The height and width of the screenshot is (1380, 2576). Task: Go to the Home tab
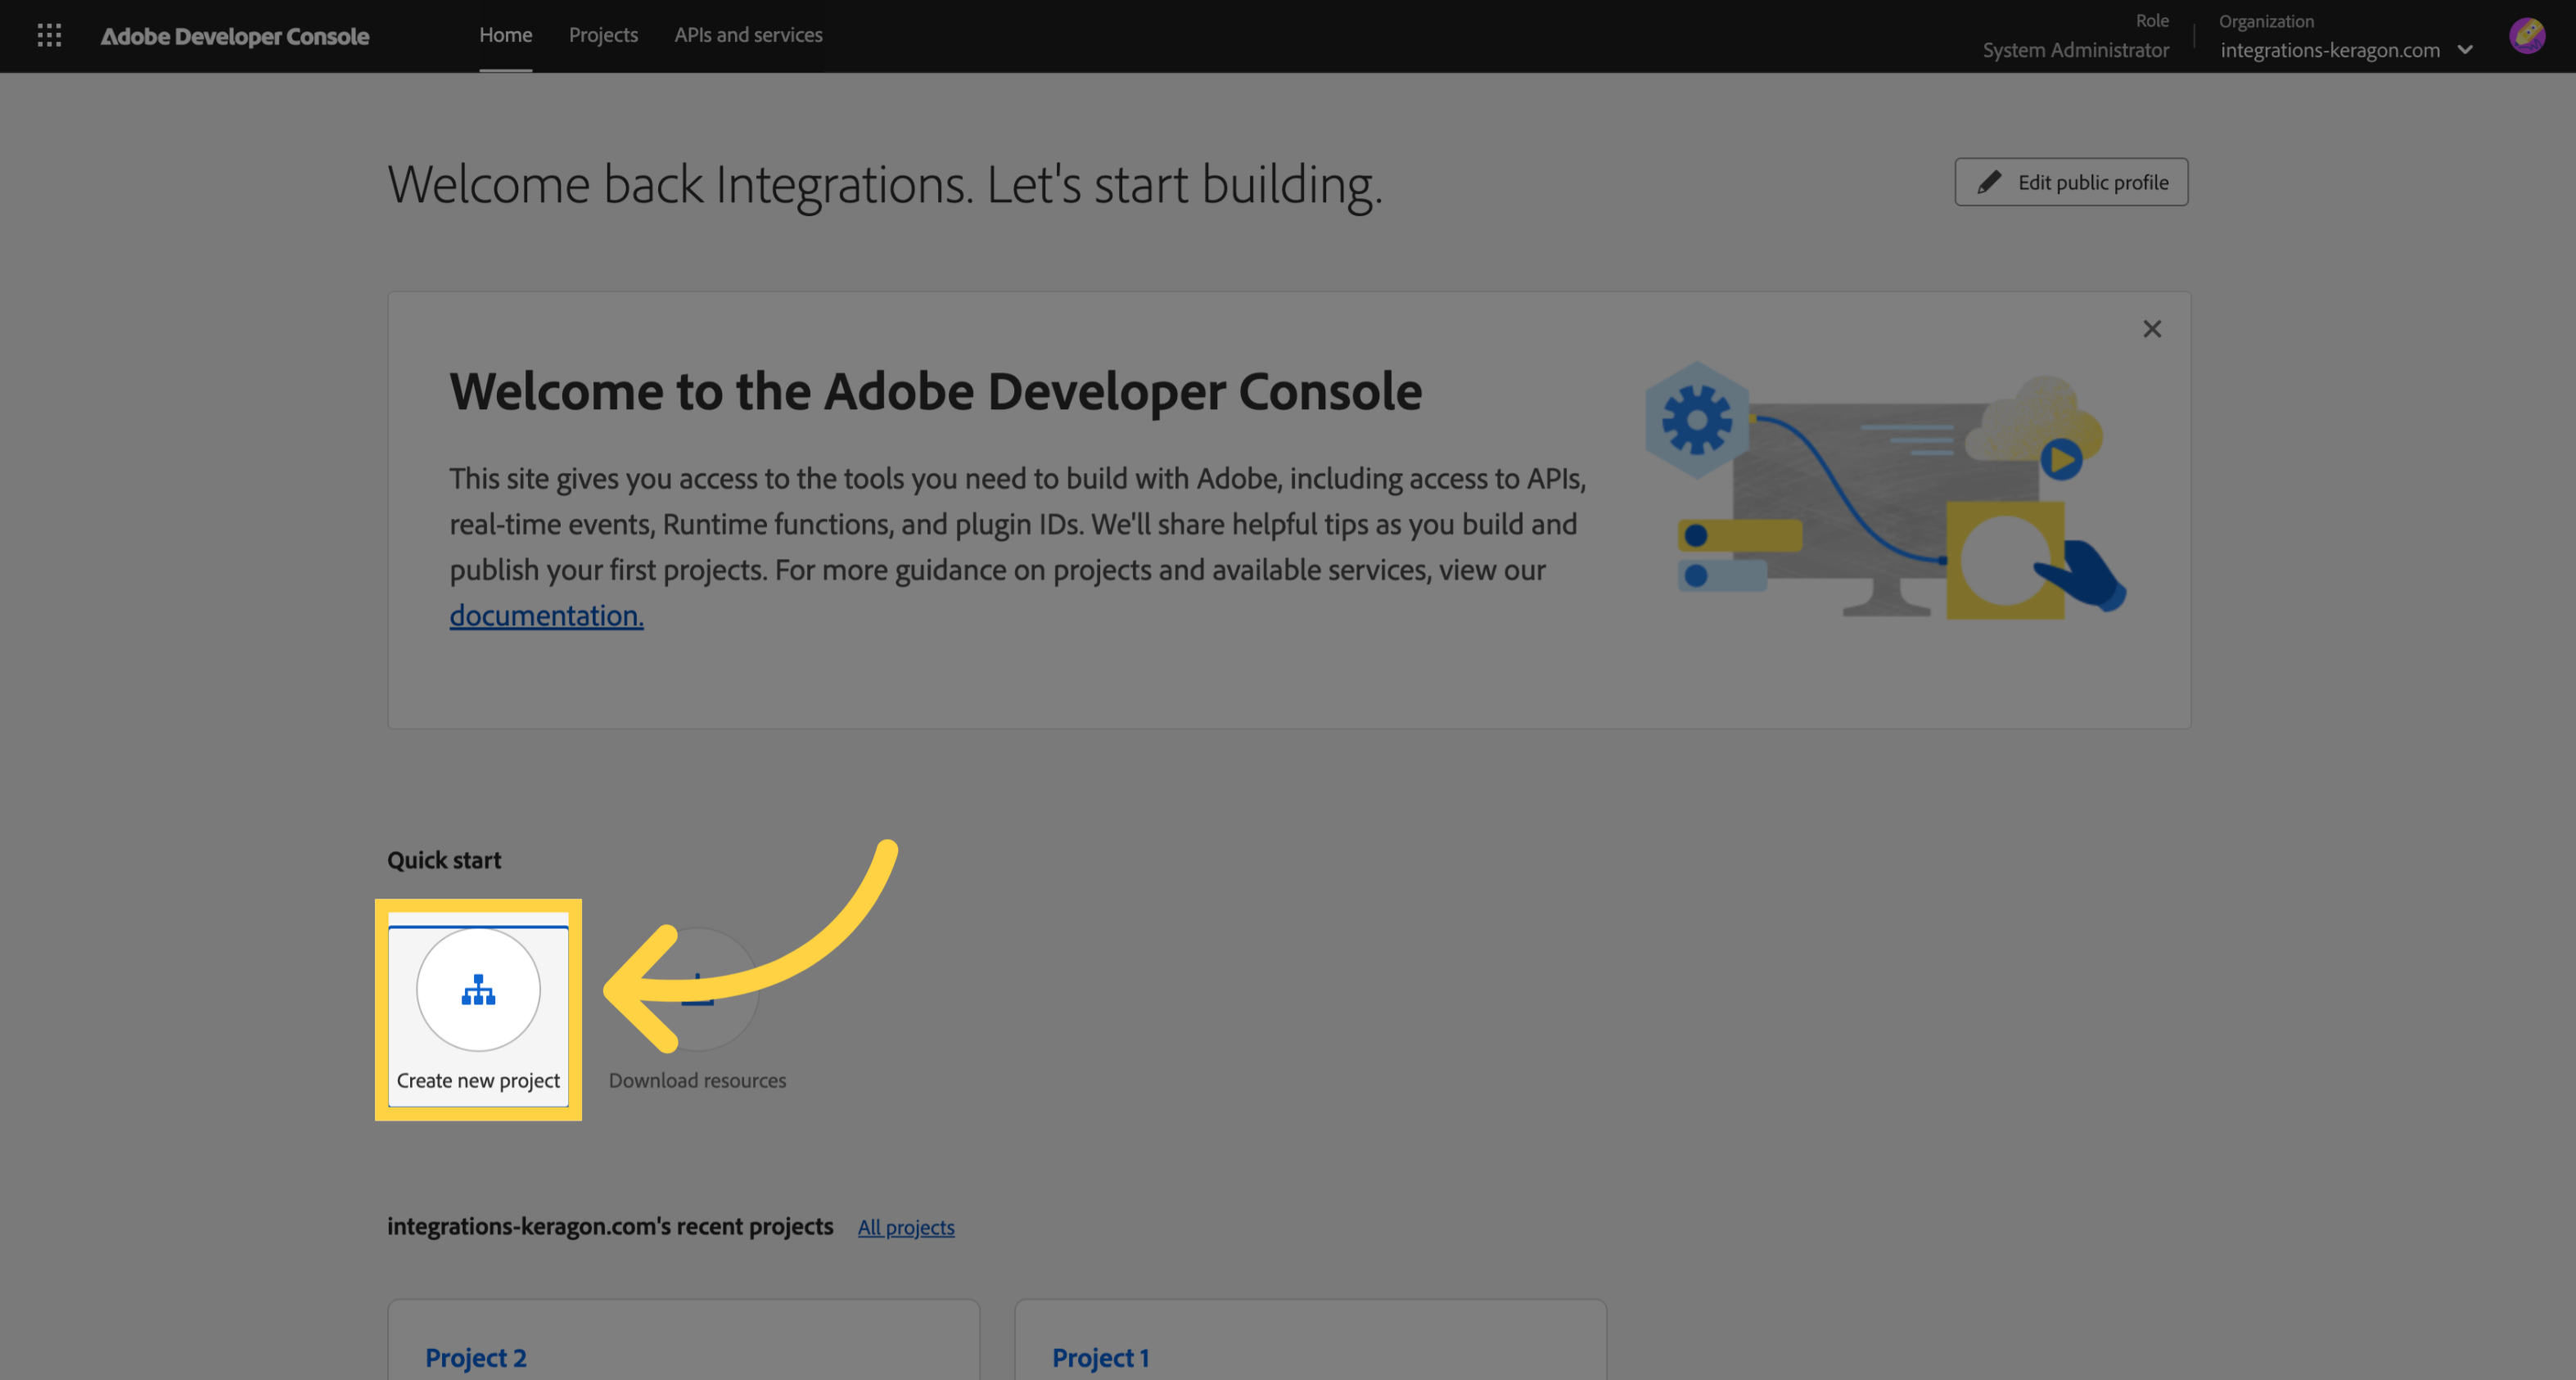click(x=505, y=35)
